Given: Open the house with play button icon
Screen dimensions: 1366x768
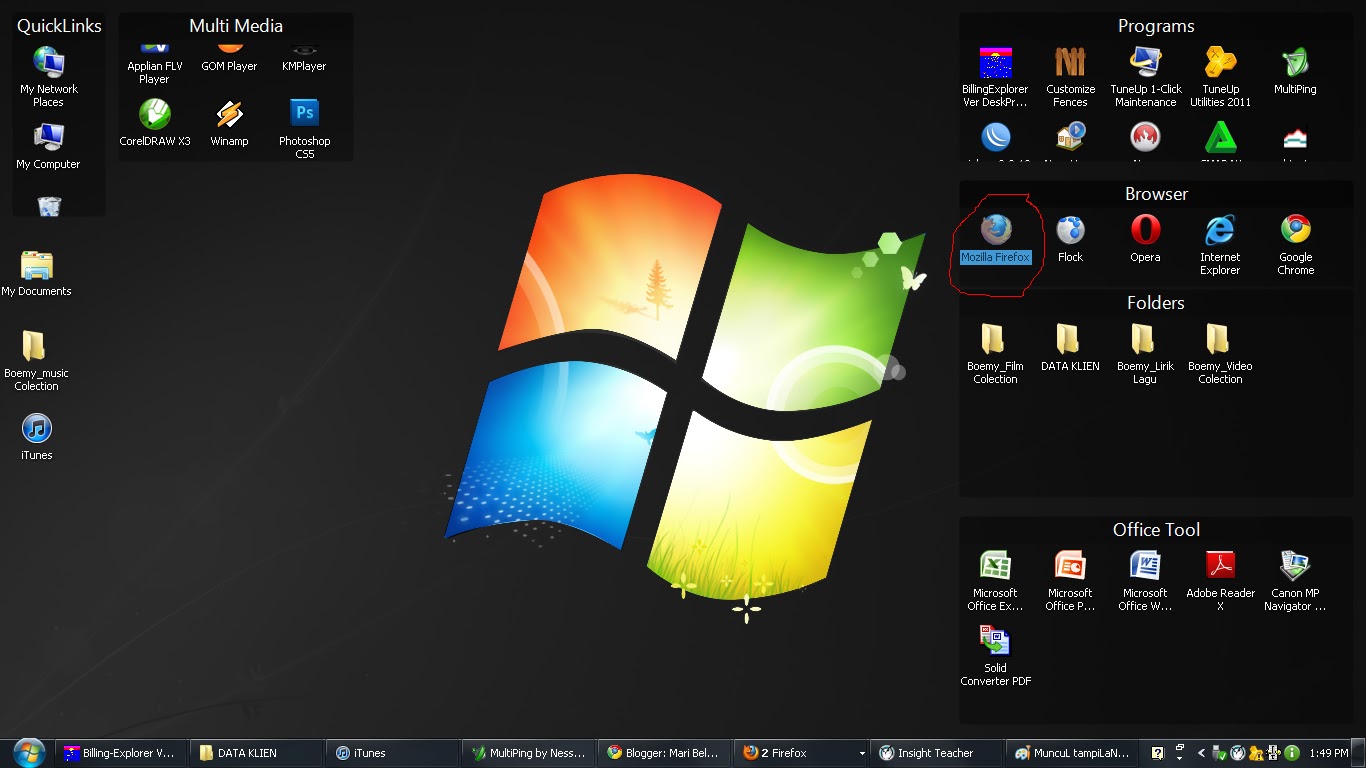Looking at the screenshot, I should [x=1070, y=137].
